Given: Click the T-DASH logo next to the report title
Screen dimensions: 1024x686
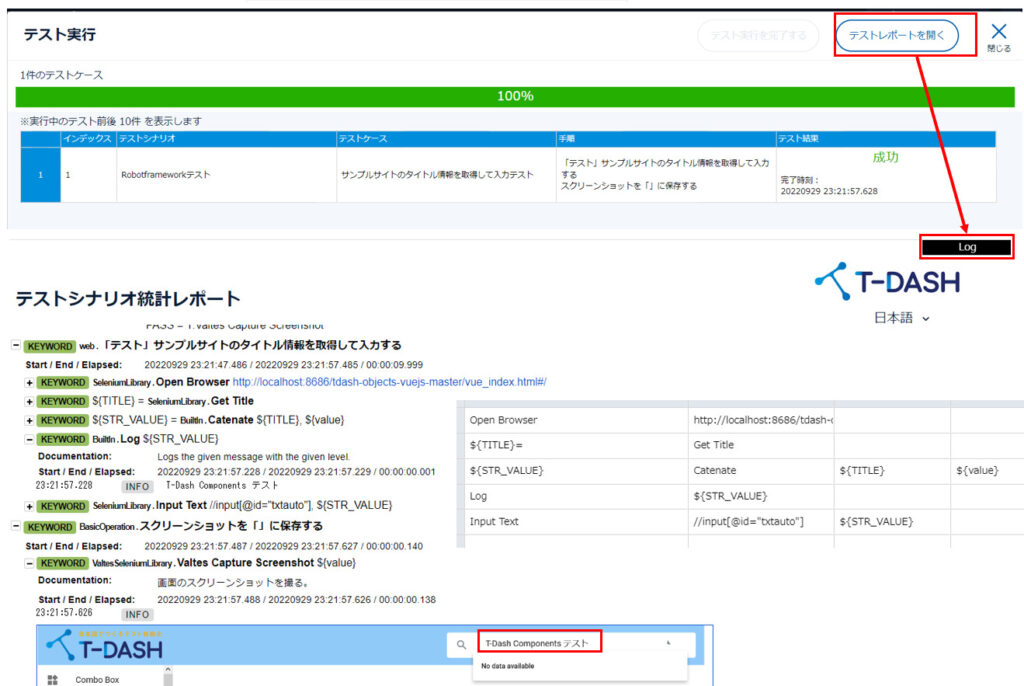Looking at the screenshot, I should [887, 282].
